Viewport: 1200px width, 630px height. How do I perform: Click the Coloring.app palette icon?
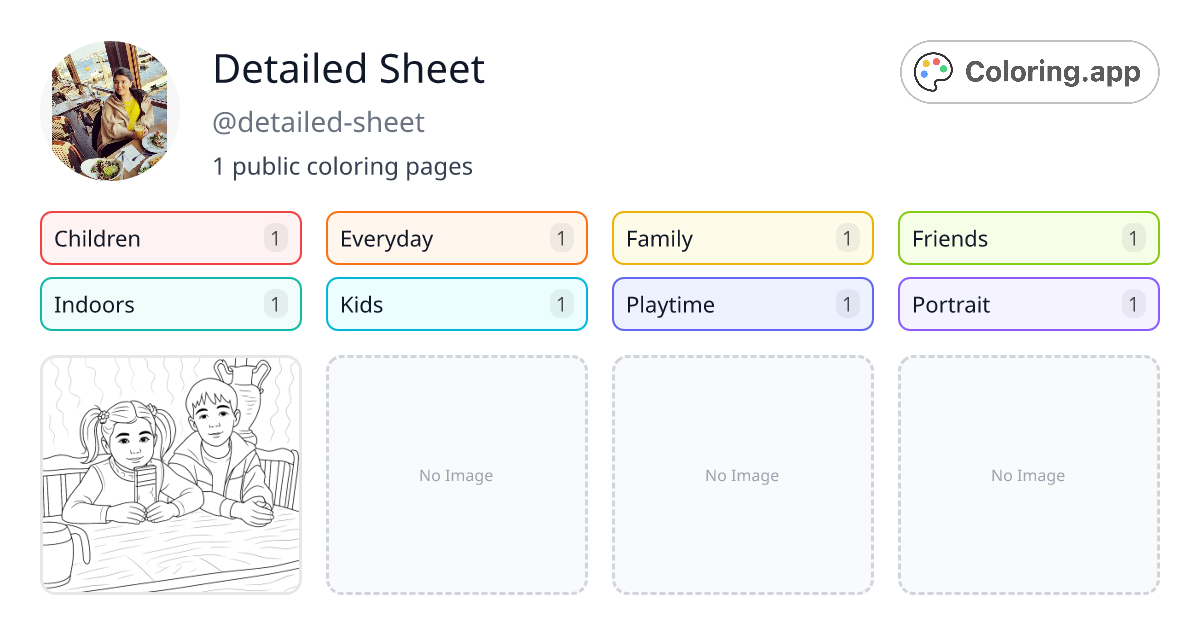(934, 70)
